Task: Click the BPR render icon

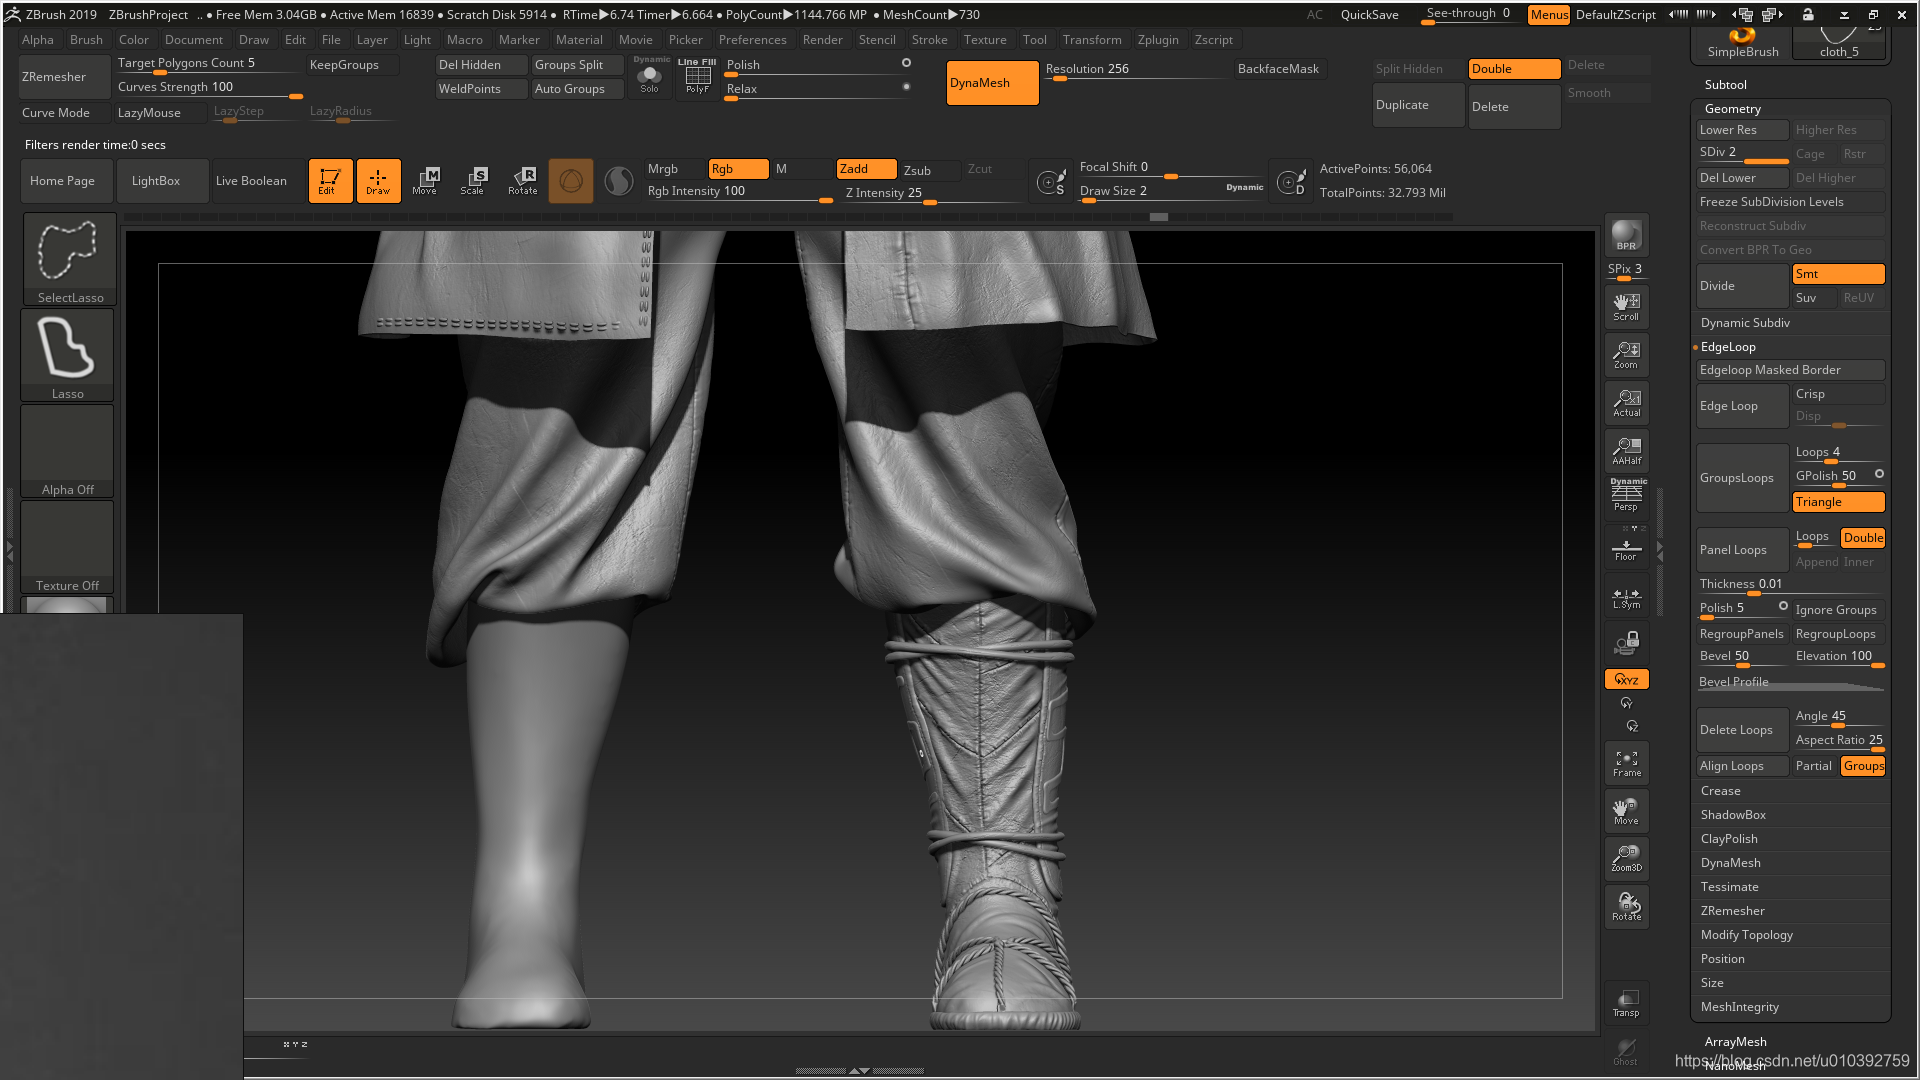Action: [x=1626, y=236]
